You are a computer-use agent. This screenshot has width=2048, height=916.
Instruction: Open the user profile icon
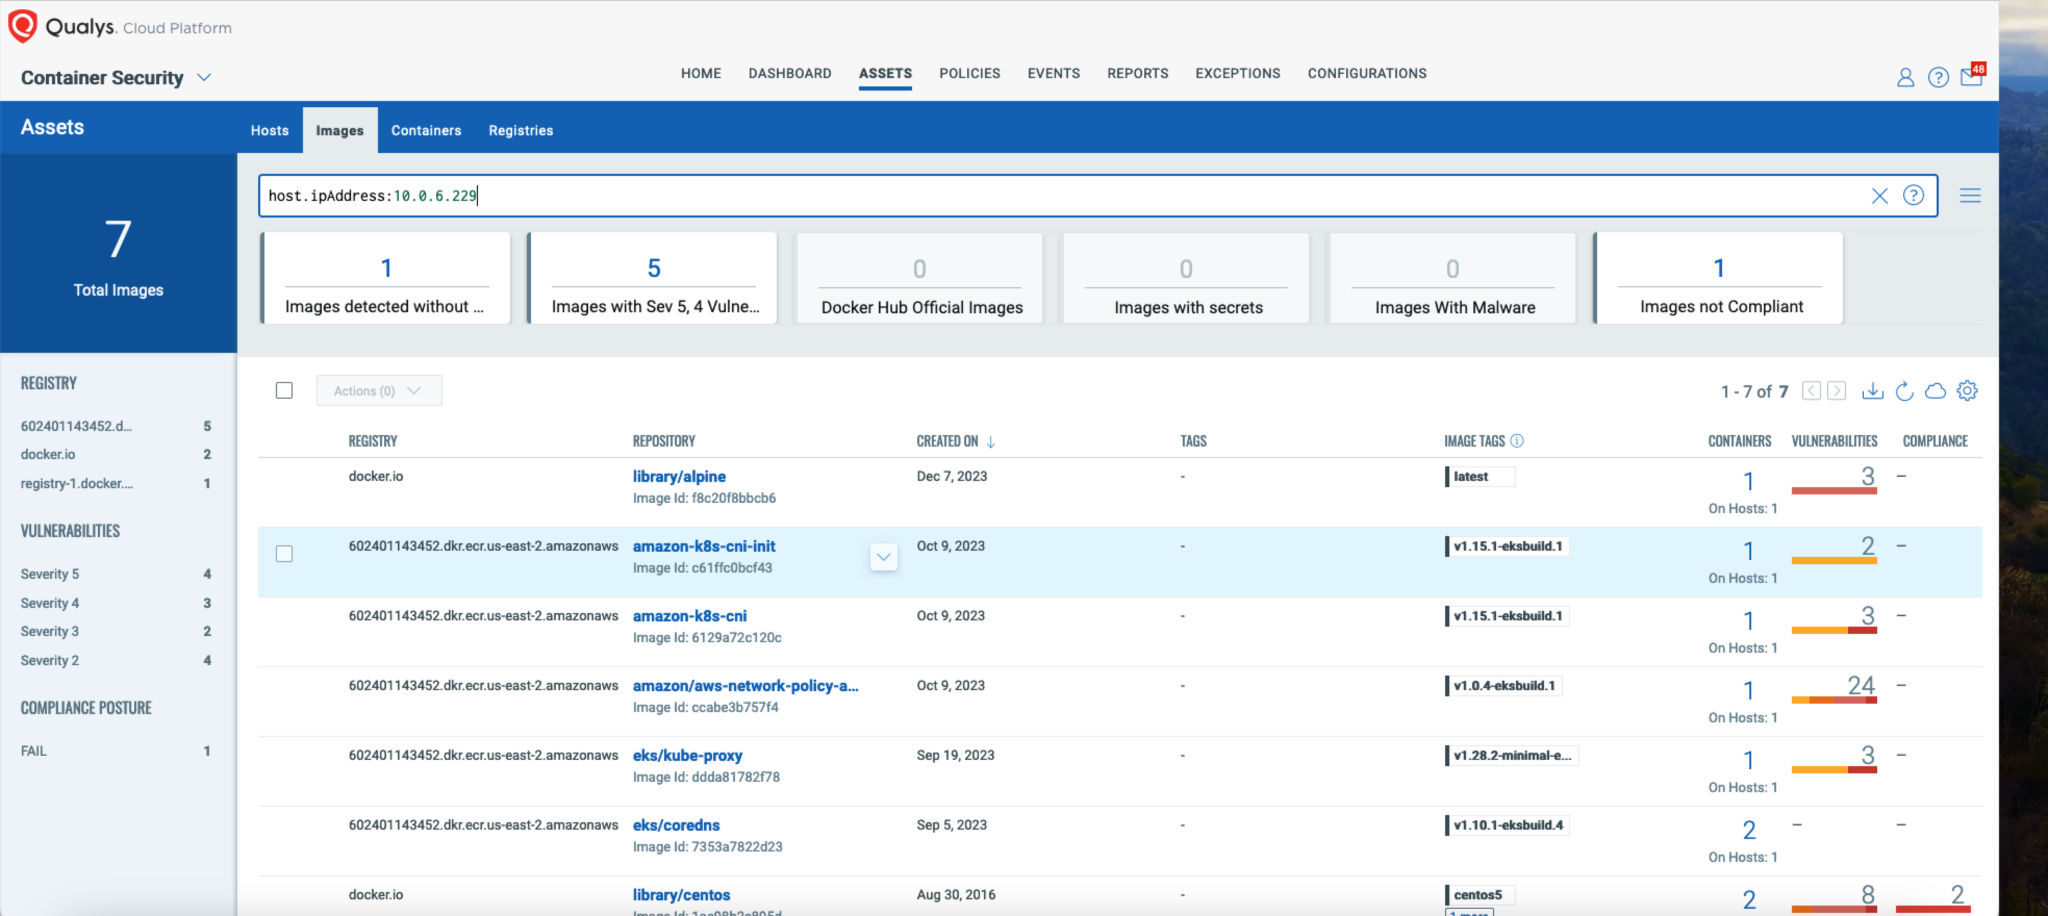point(1905,77)
